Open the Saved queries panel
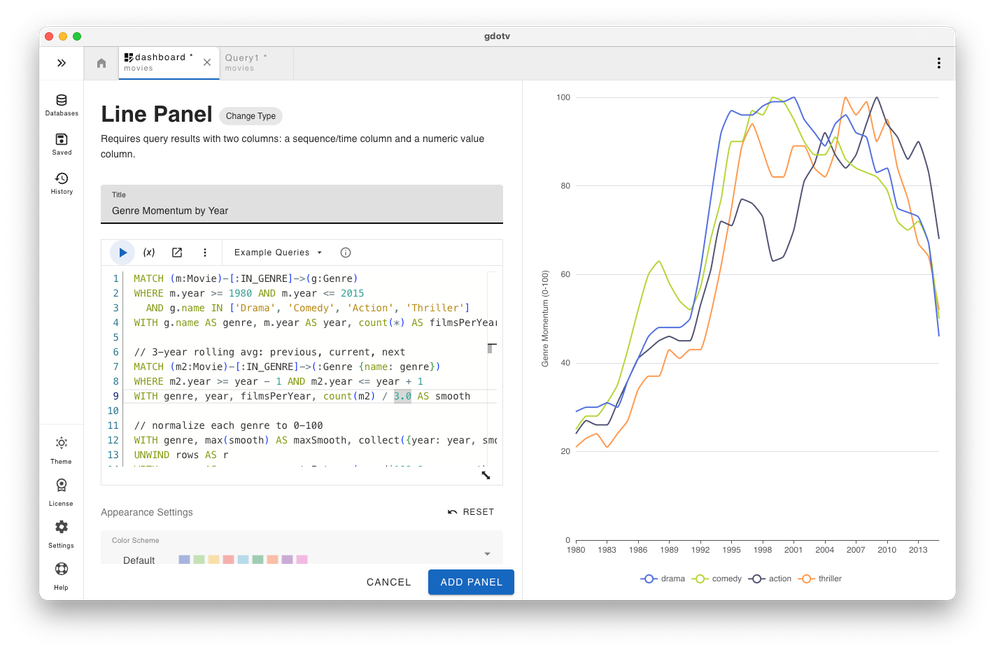This screenshot has width=995, height=652. (61, 144)
